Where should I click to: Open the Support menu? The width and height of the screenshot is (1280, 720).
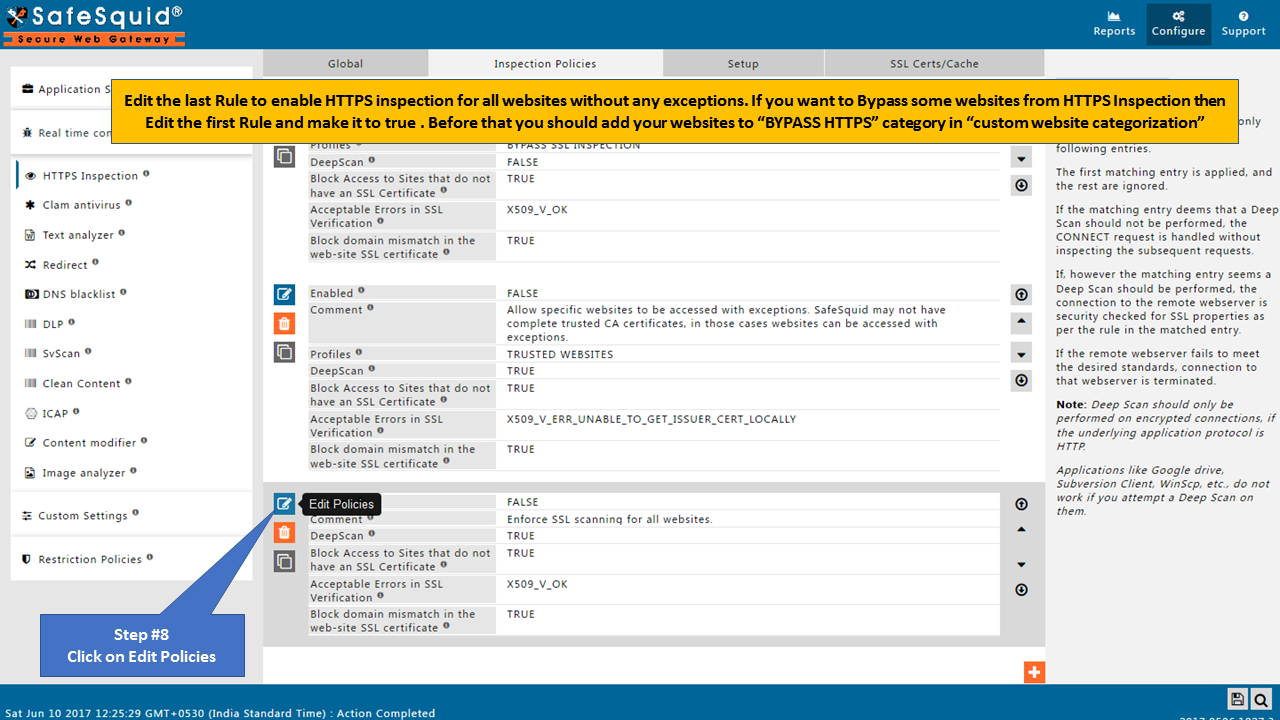(1243, 24)
